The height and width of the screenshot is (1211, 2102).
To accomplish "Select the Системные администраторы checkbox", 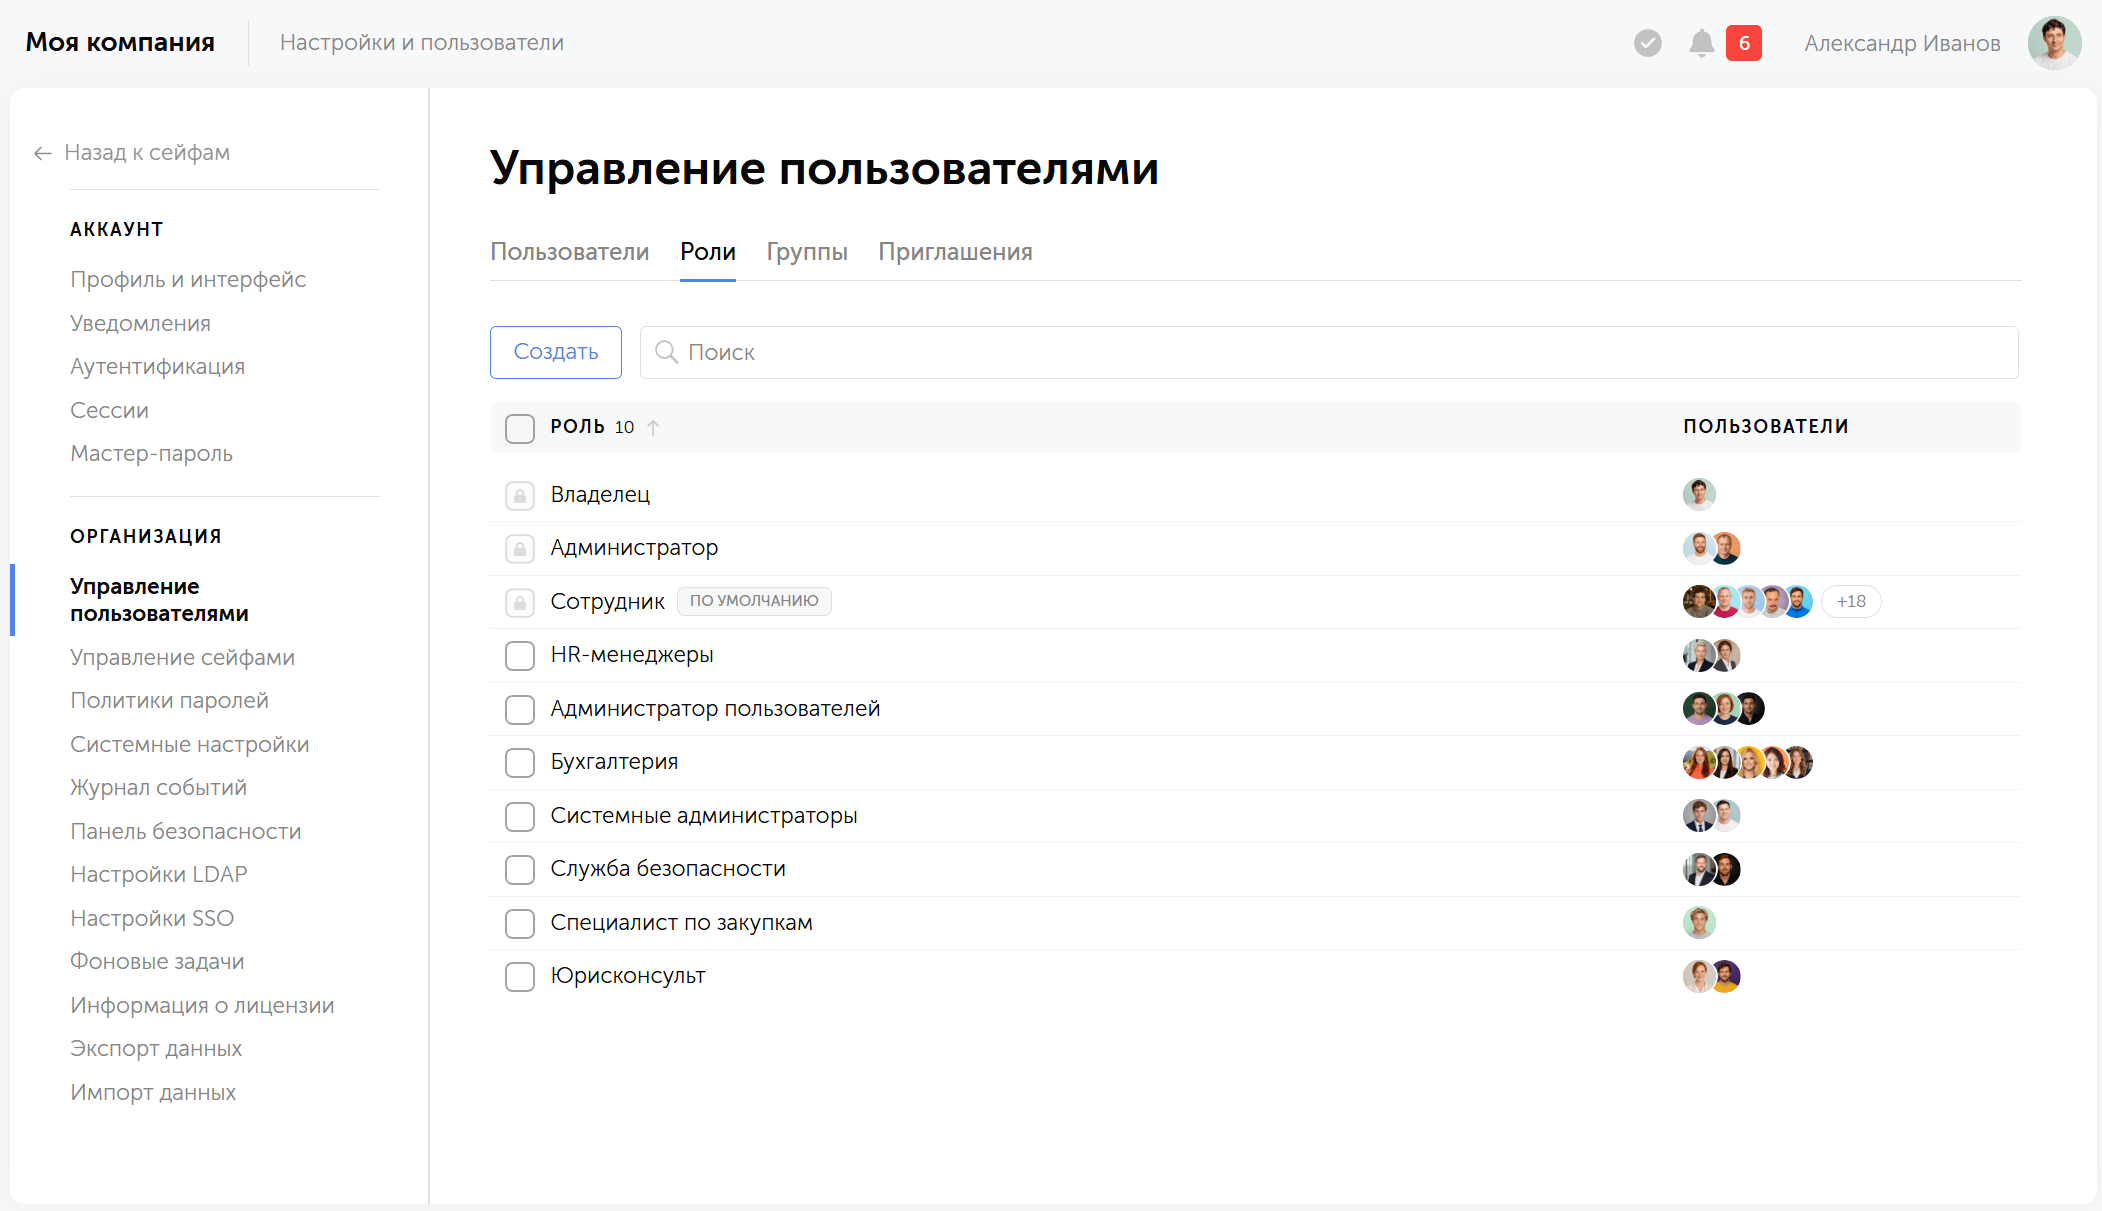I will coord(520,816).
